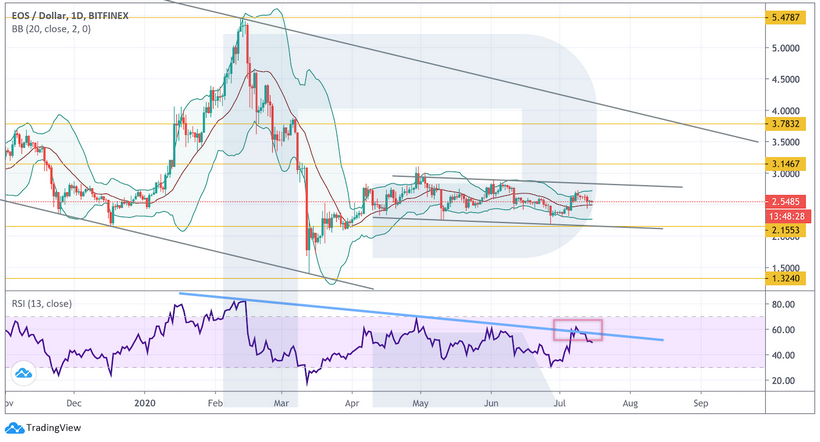The height and width of the screenshot is (442, 820).
Task: Click the TradingView cloud icon in RSI pane
Action: pyautogui.click(x=21, y=374)
